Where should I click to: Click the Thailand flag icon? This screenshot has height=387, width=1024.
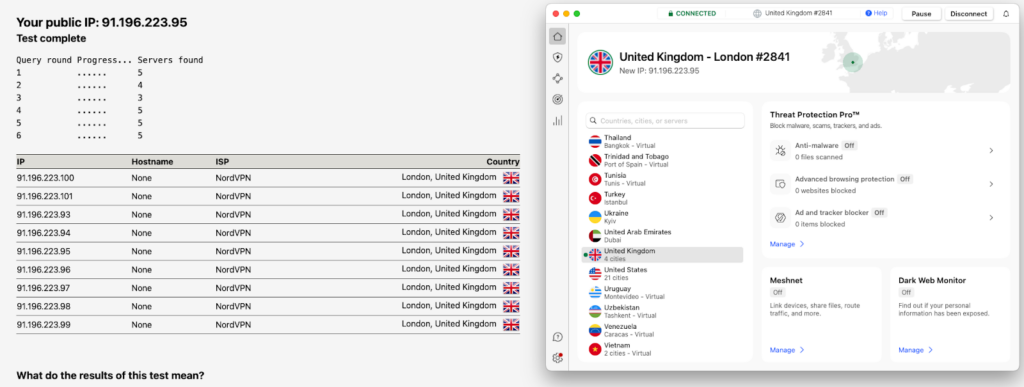tap(595, 141)
